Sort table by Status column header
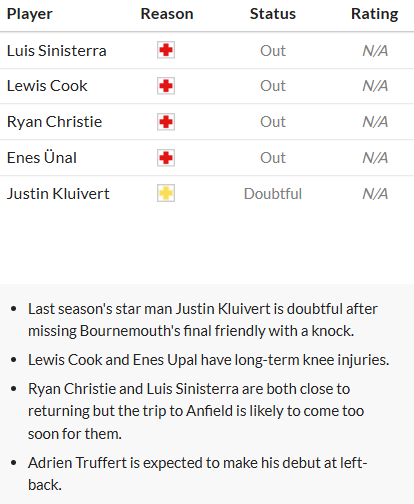 click(273, 14)
